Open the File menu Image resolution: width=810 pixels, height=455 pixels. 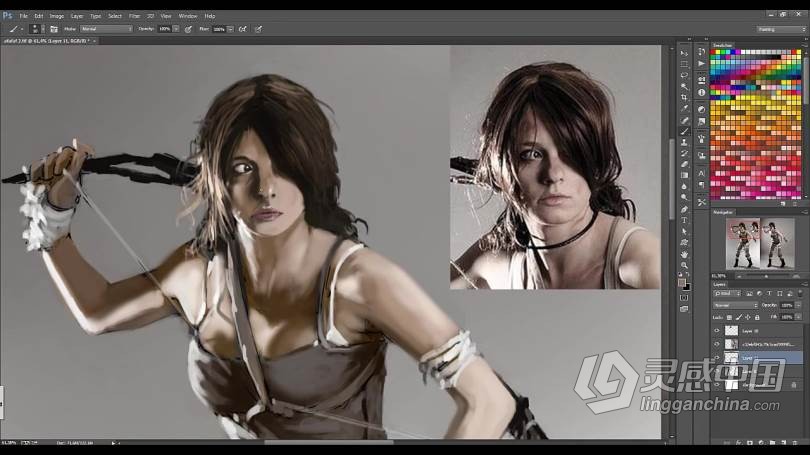[x=23, y=16]
